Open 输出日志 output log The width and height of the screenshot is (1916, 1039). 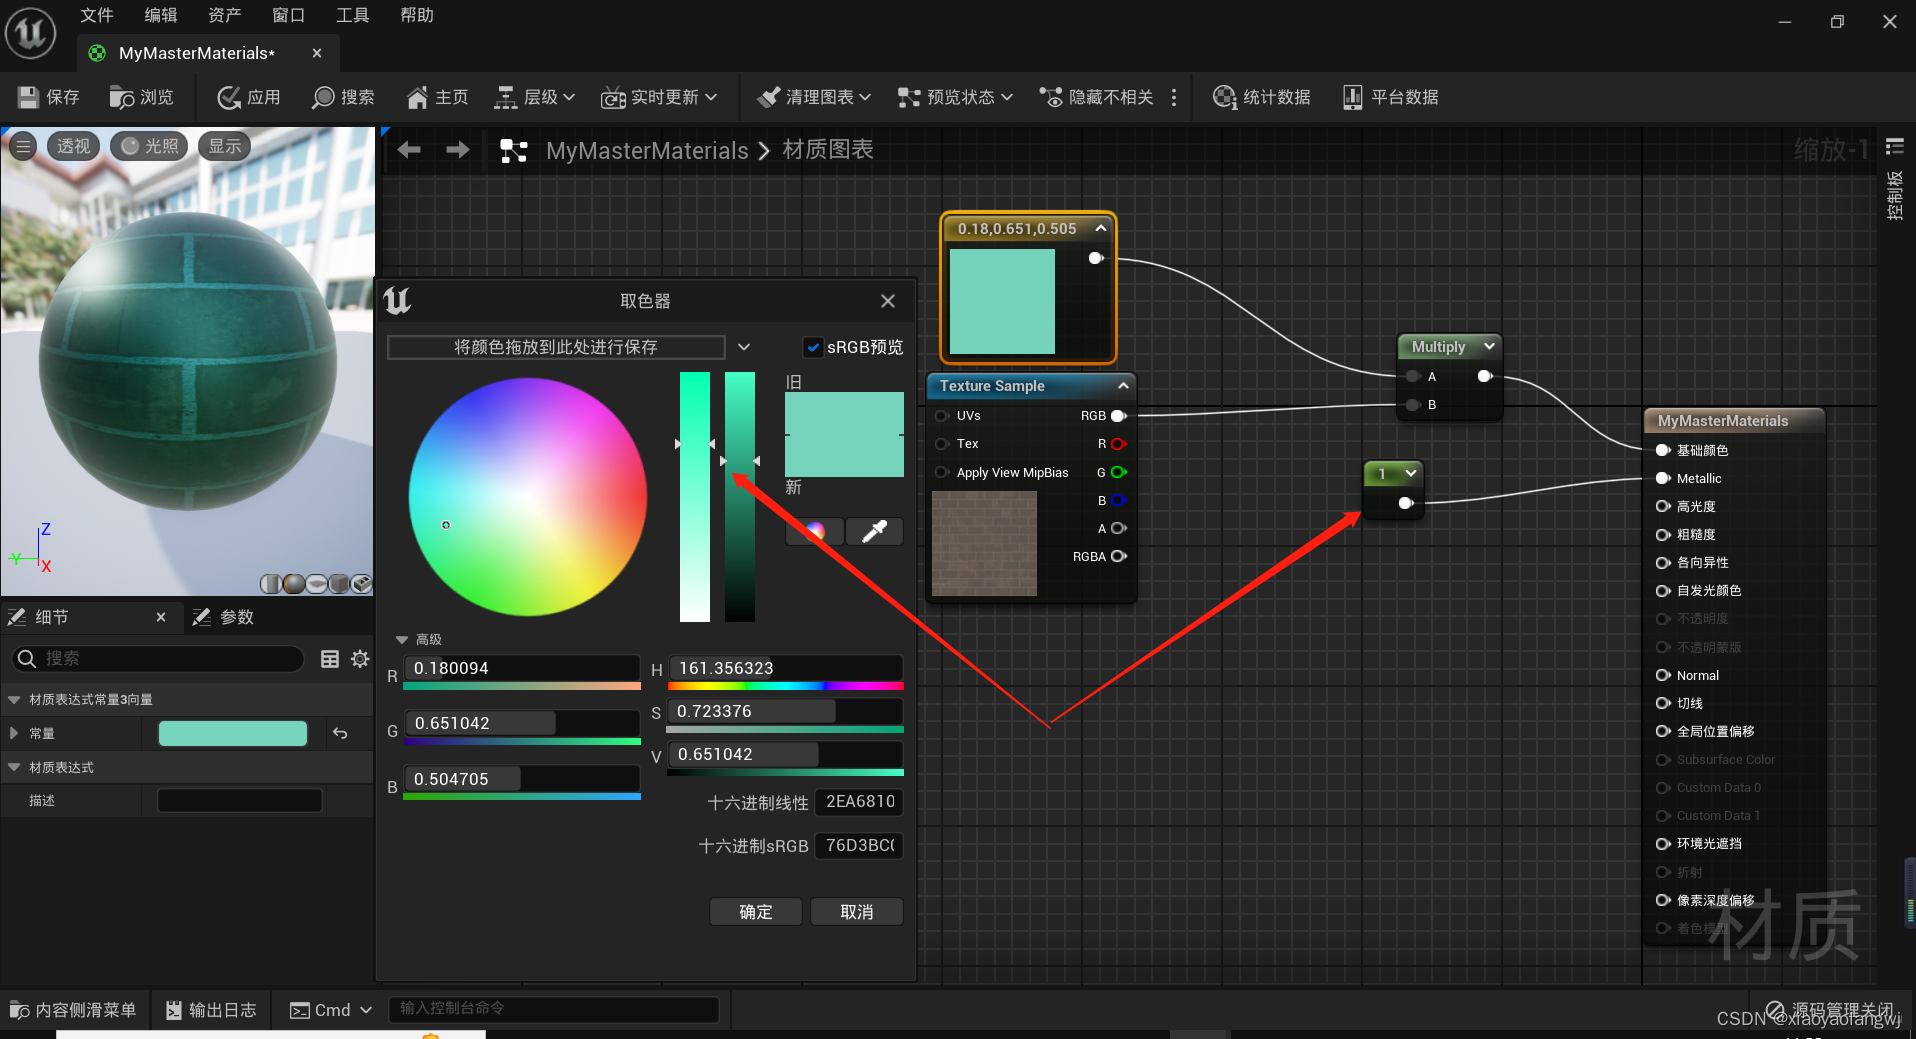211,1010
